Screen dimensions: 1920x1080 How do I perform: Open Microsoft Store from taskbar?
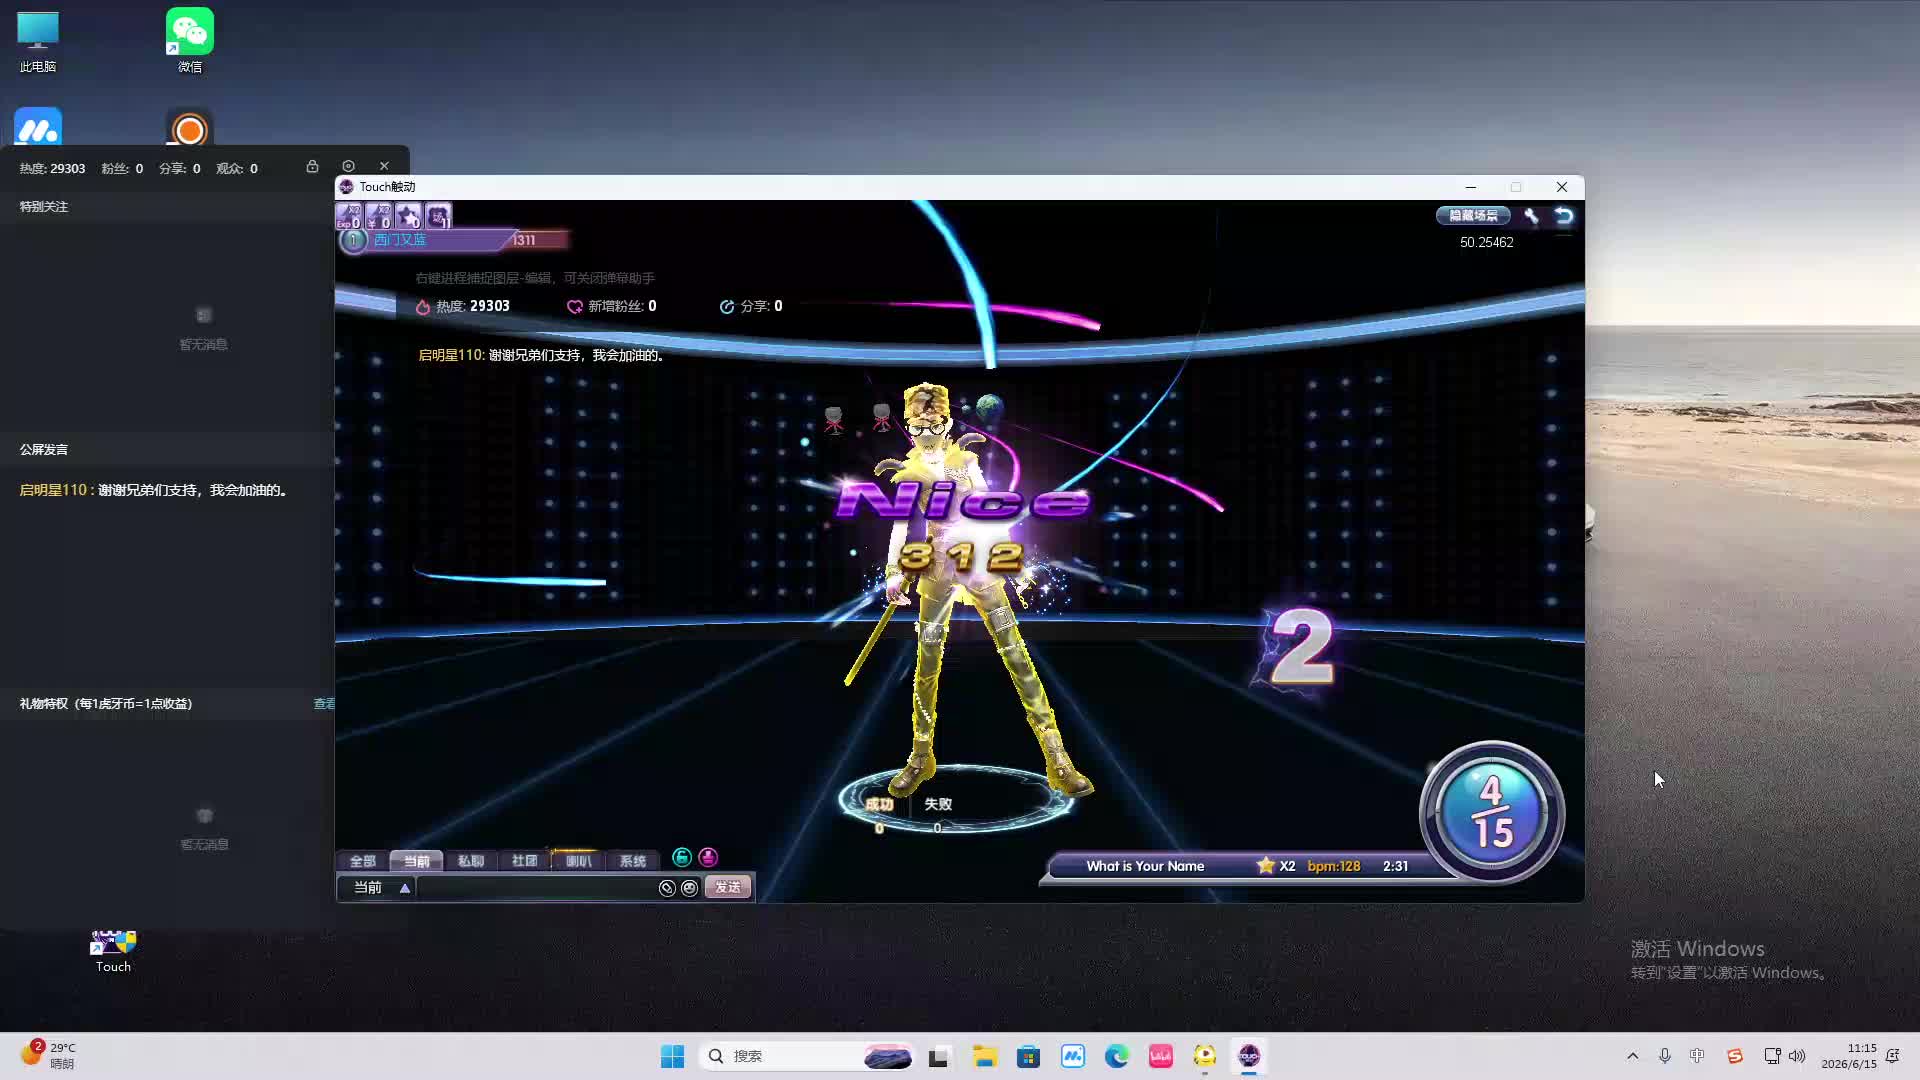(x=1029, y=1056)
